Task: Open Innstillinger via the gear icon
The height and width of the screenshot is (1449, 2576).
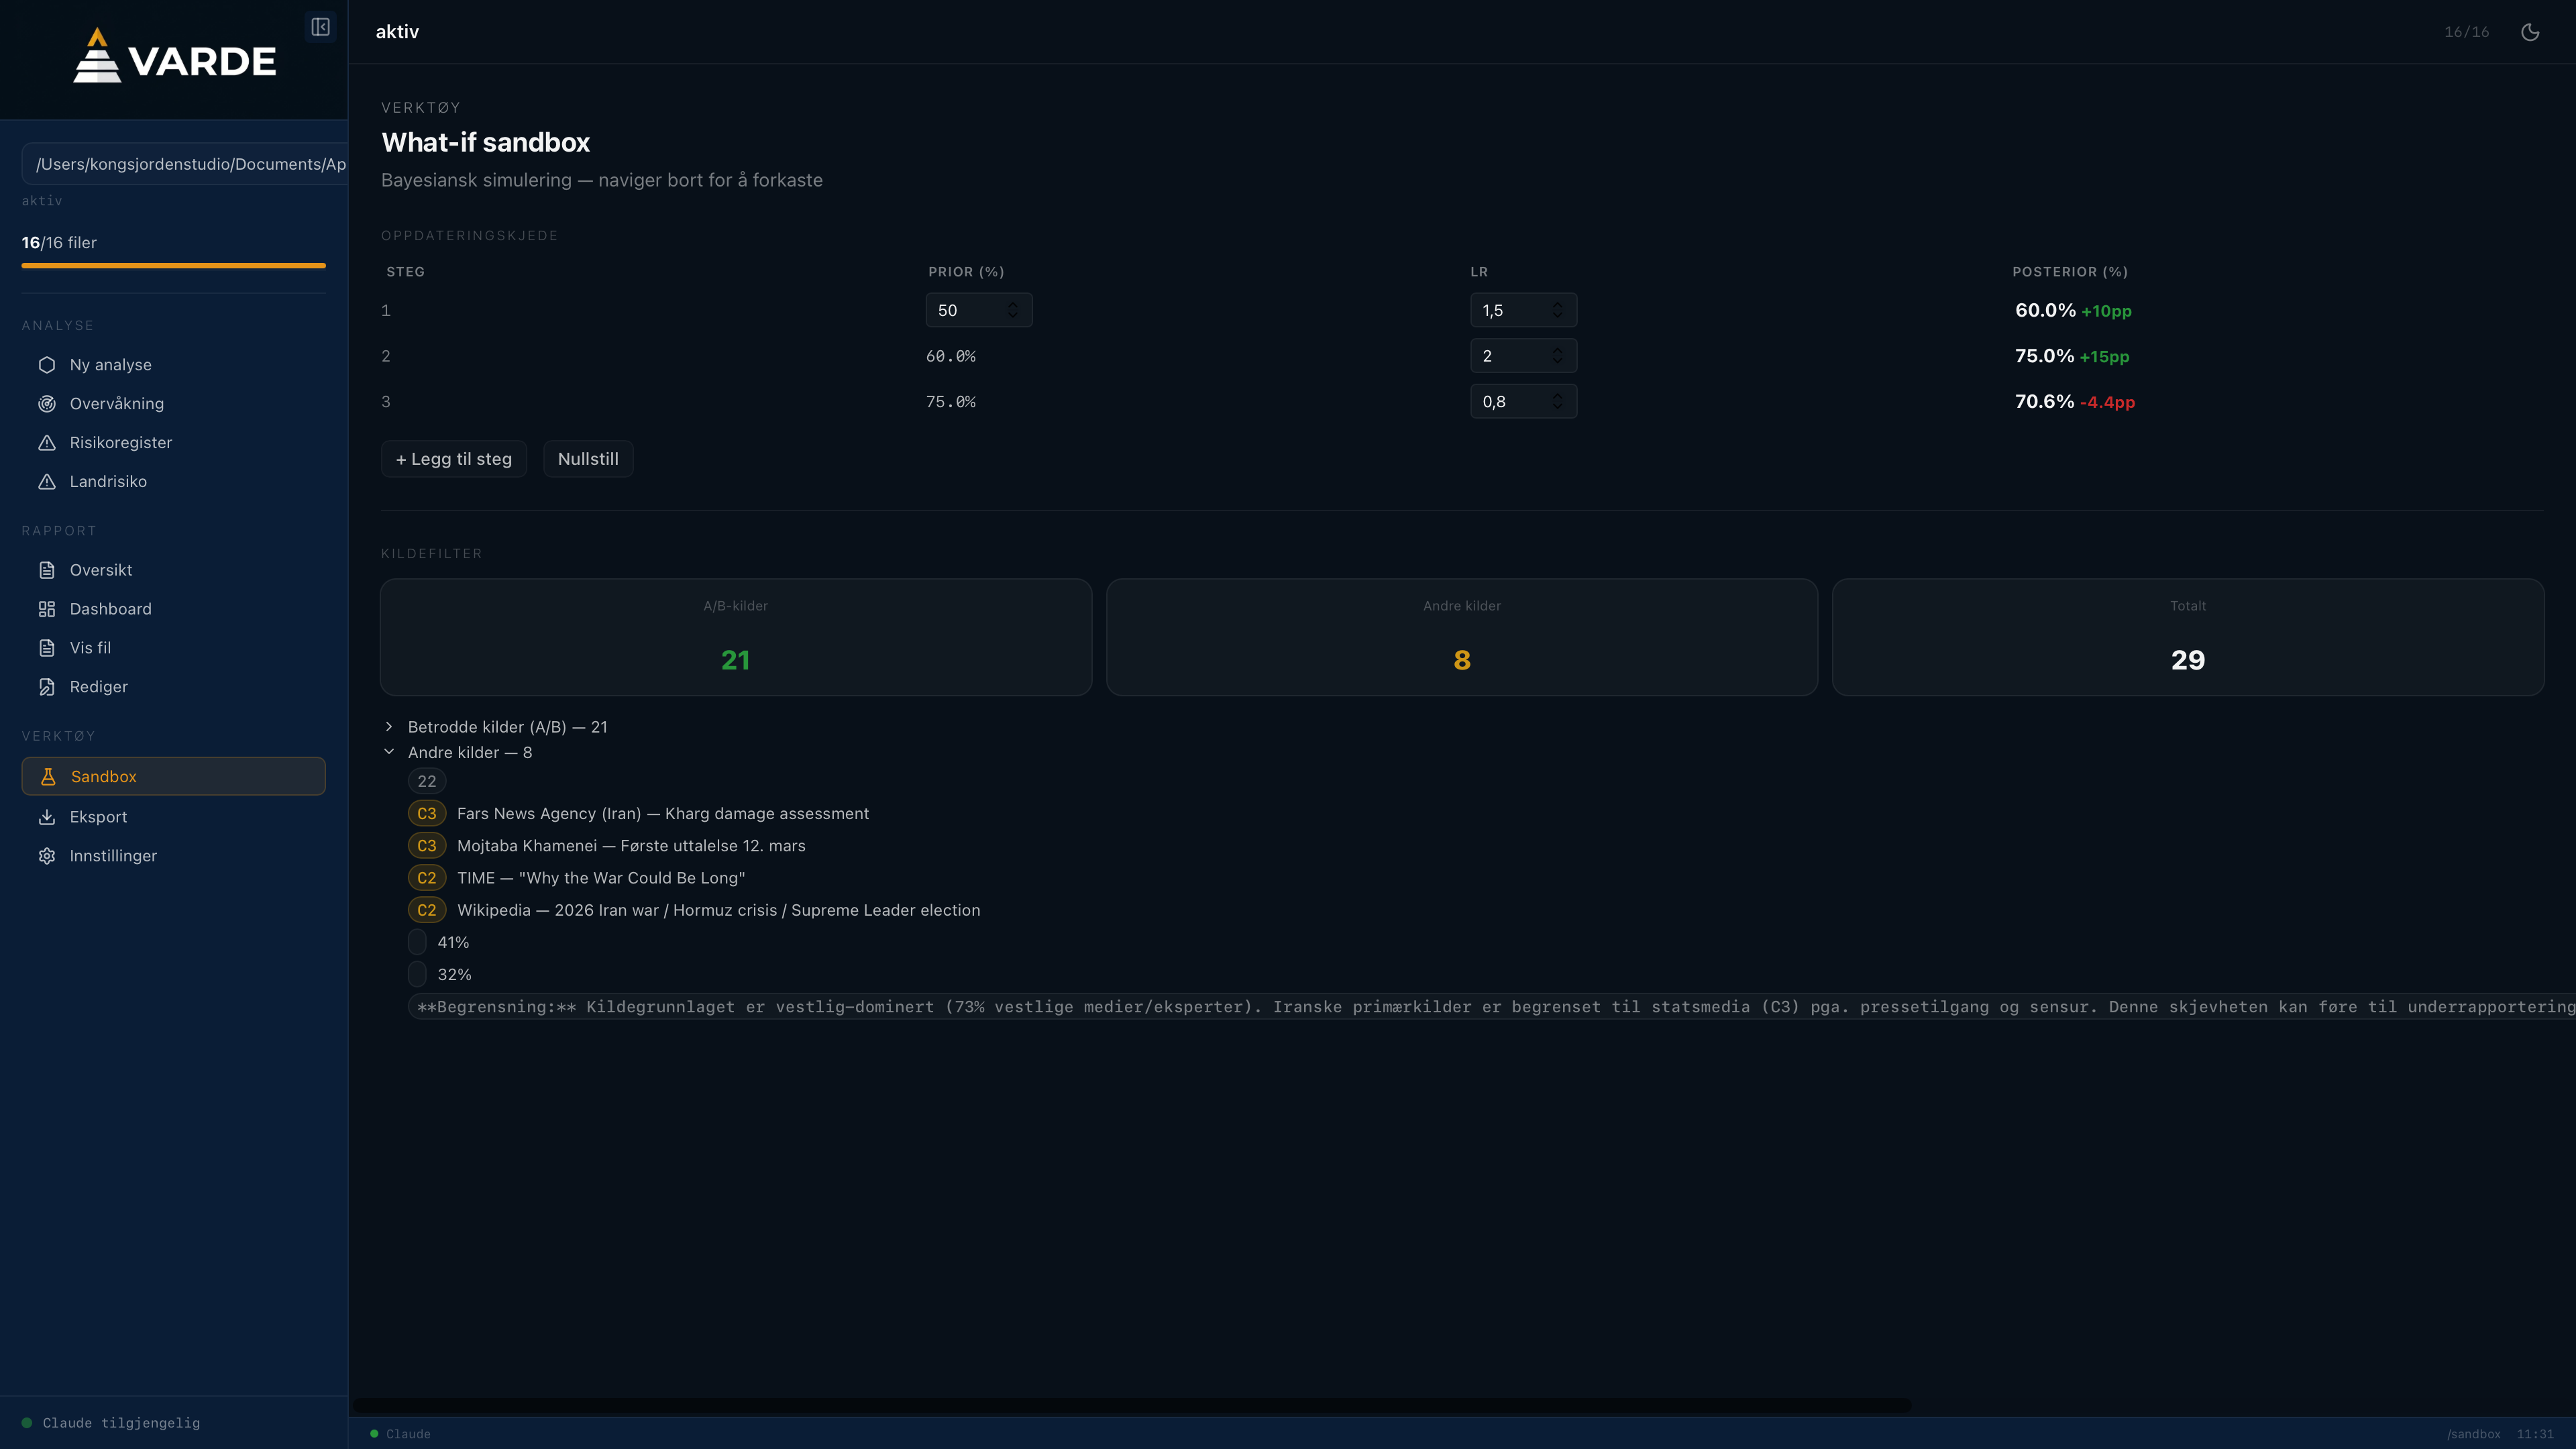Action: point(47,856)
